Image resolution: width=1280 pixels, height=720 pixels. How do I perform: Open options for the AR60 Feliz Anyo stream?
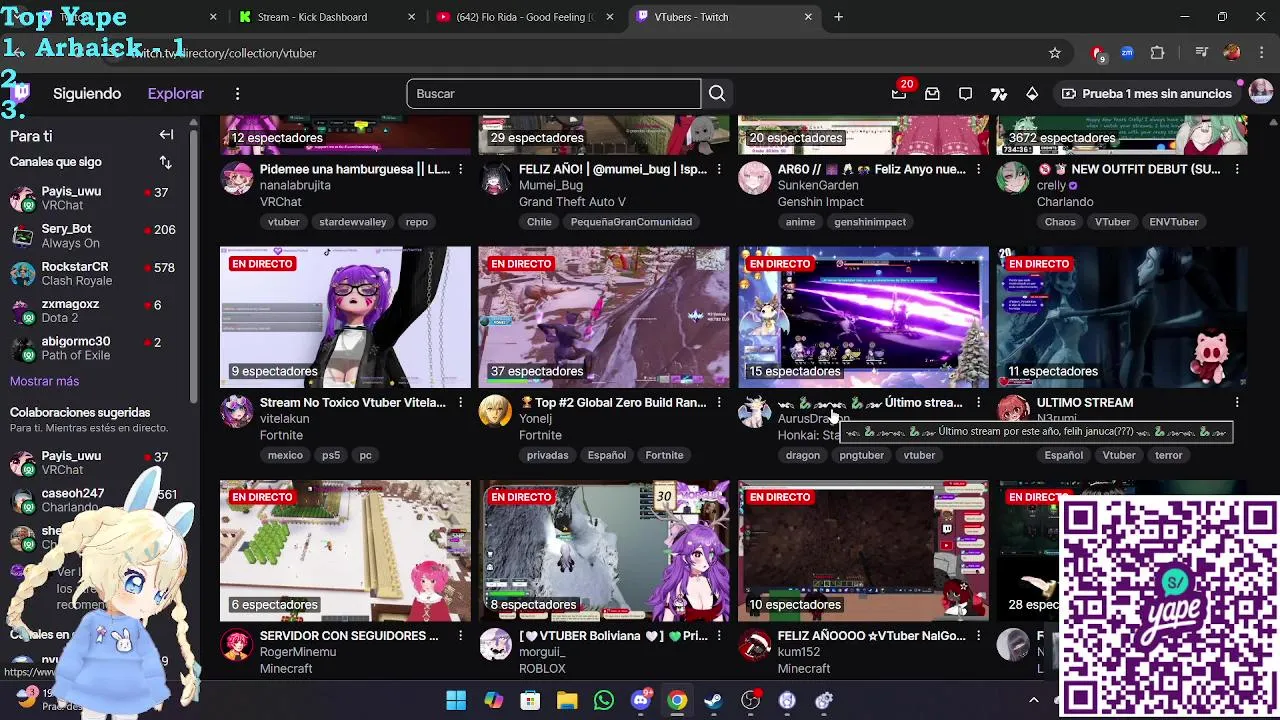(x=978, y=169)
